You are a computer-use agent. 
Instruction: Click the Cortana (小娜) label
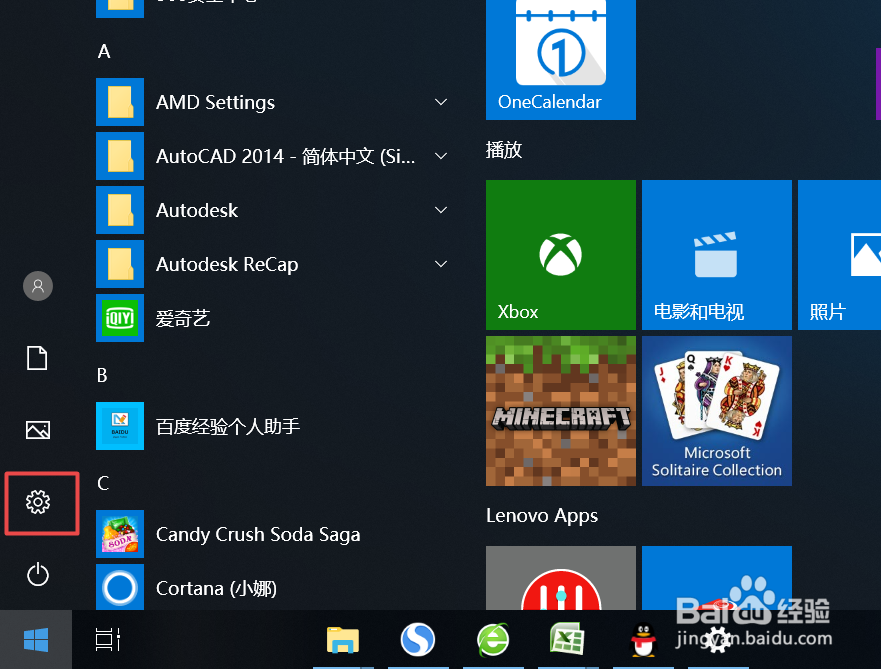(x=216, y=588)
